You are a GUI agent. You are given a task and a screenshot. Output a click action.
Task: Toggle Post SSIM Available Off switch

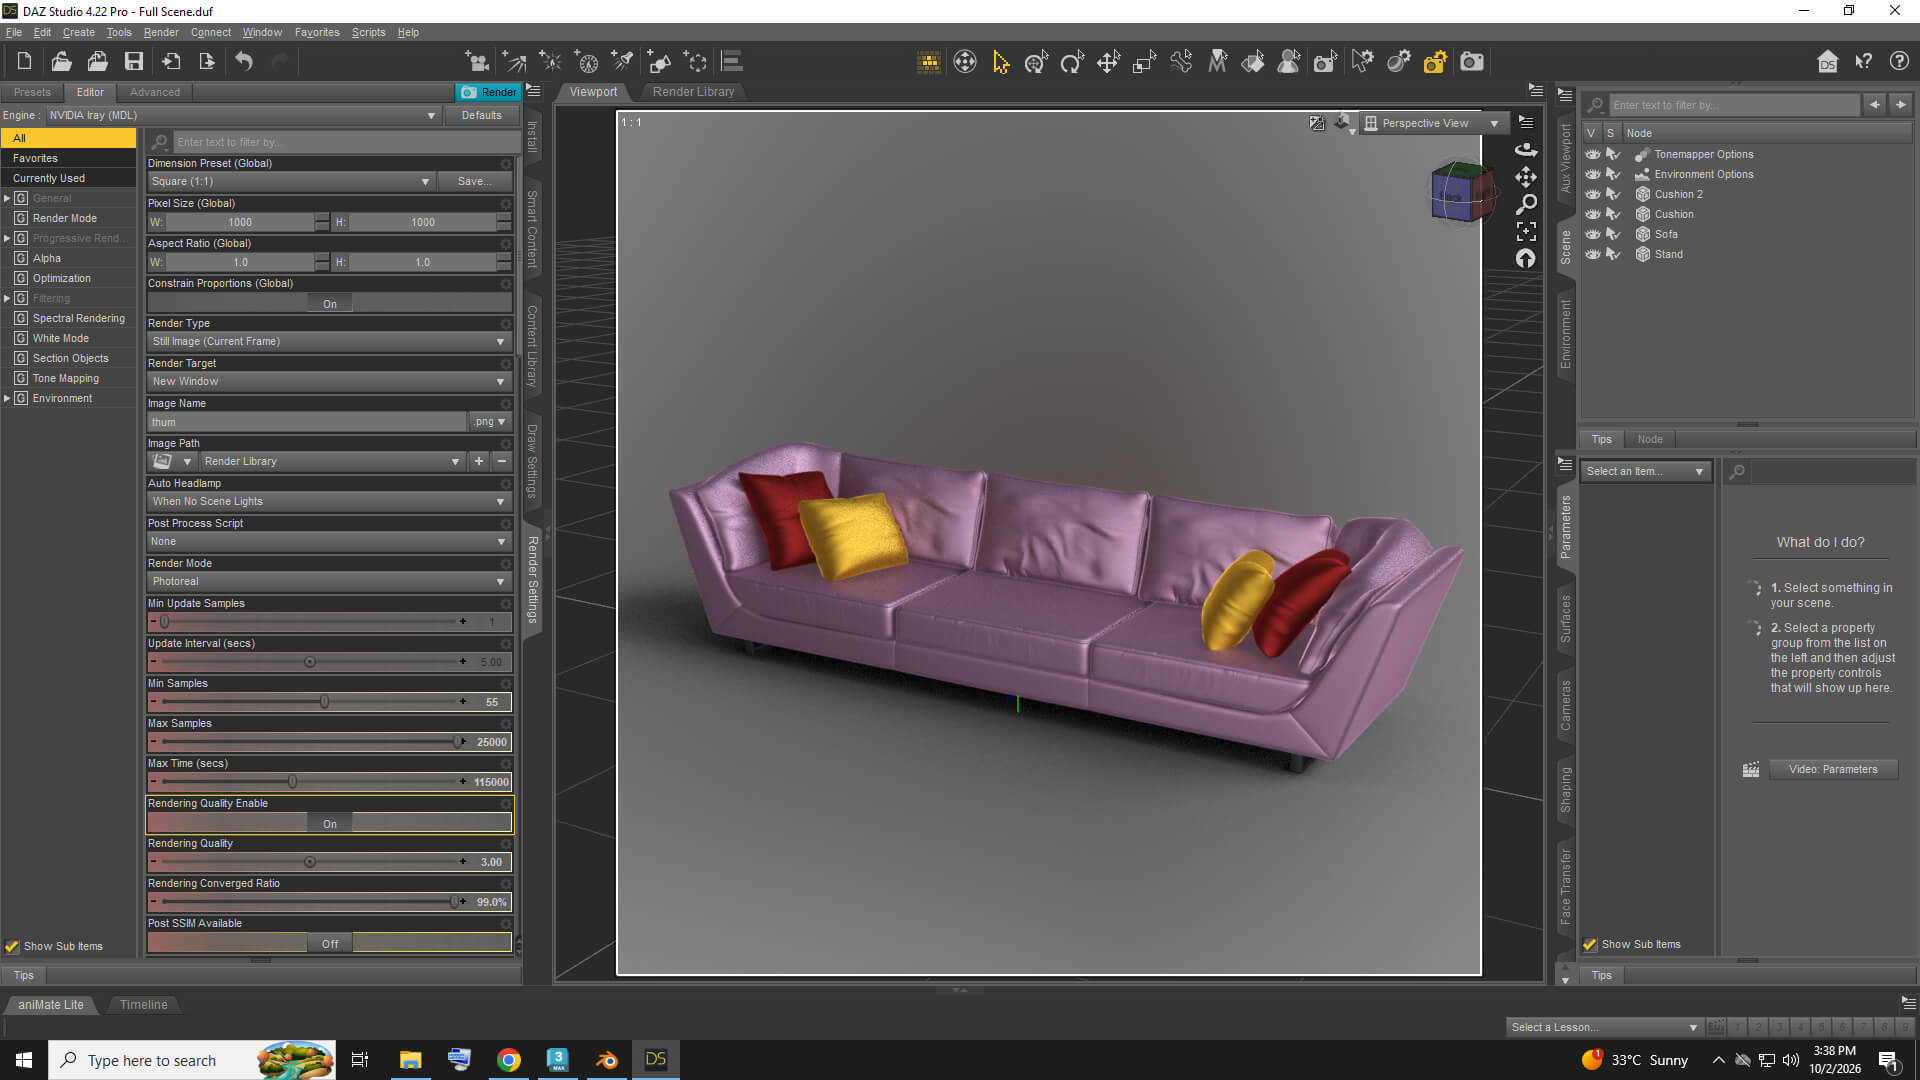(x=330, y=944)
